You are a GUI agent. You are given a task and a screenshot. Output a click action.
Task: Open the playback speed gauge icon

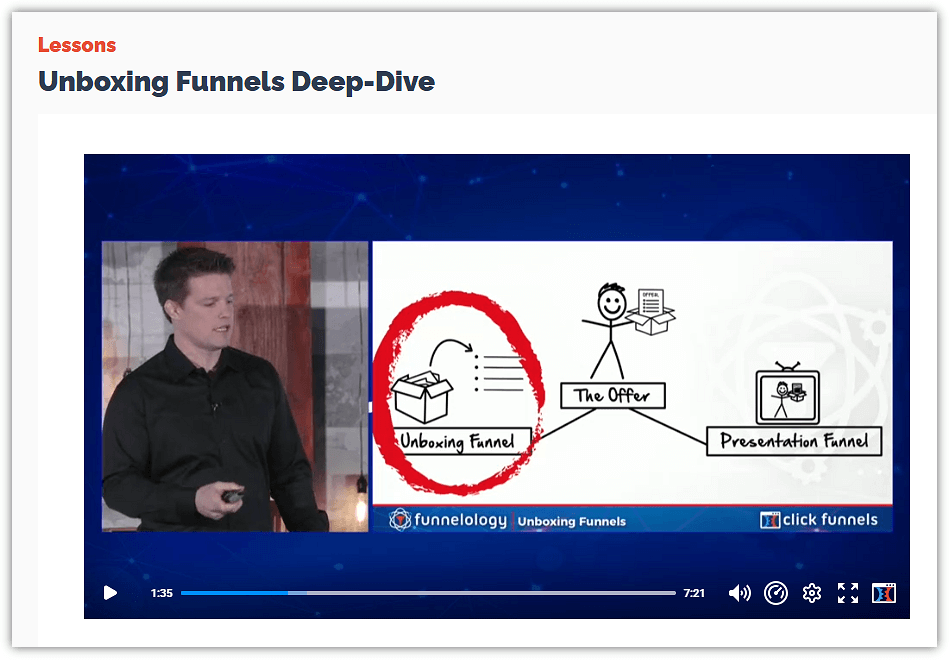tap(776, 593)
